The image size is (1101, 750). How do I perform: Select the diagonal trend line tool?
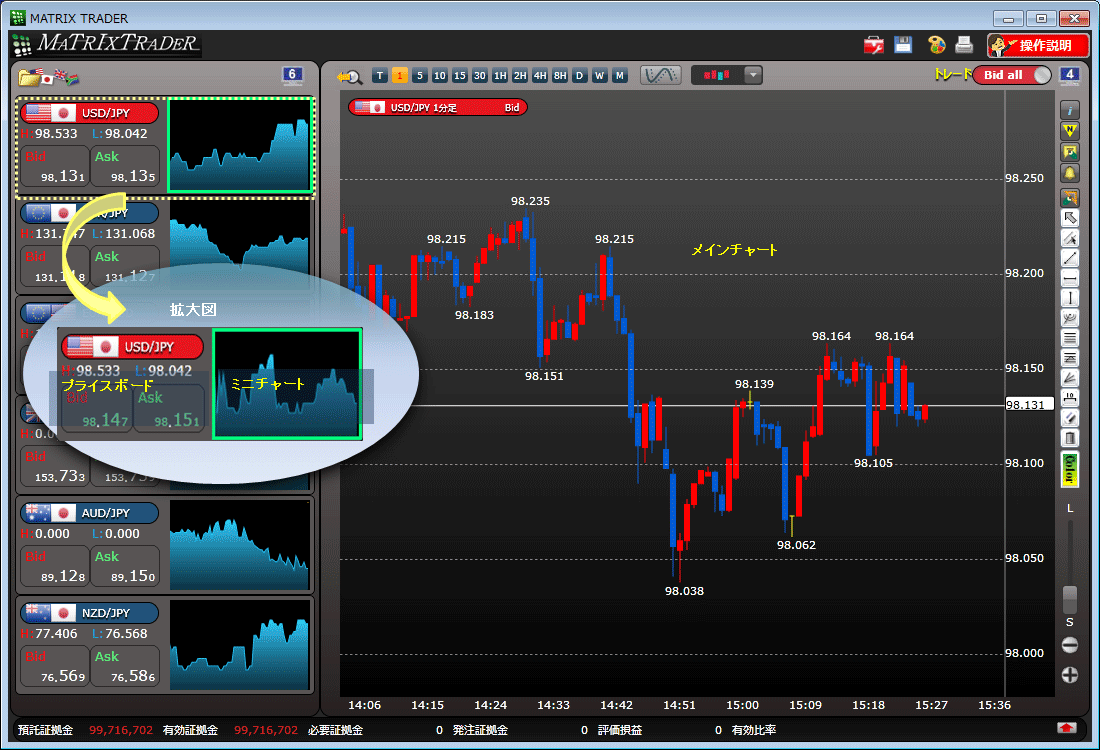(x=1069, y=258)
